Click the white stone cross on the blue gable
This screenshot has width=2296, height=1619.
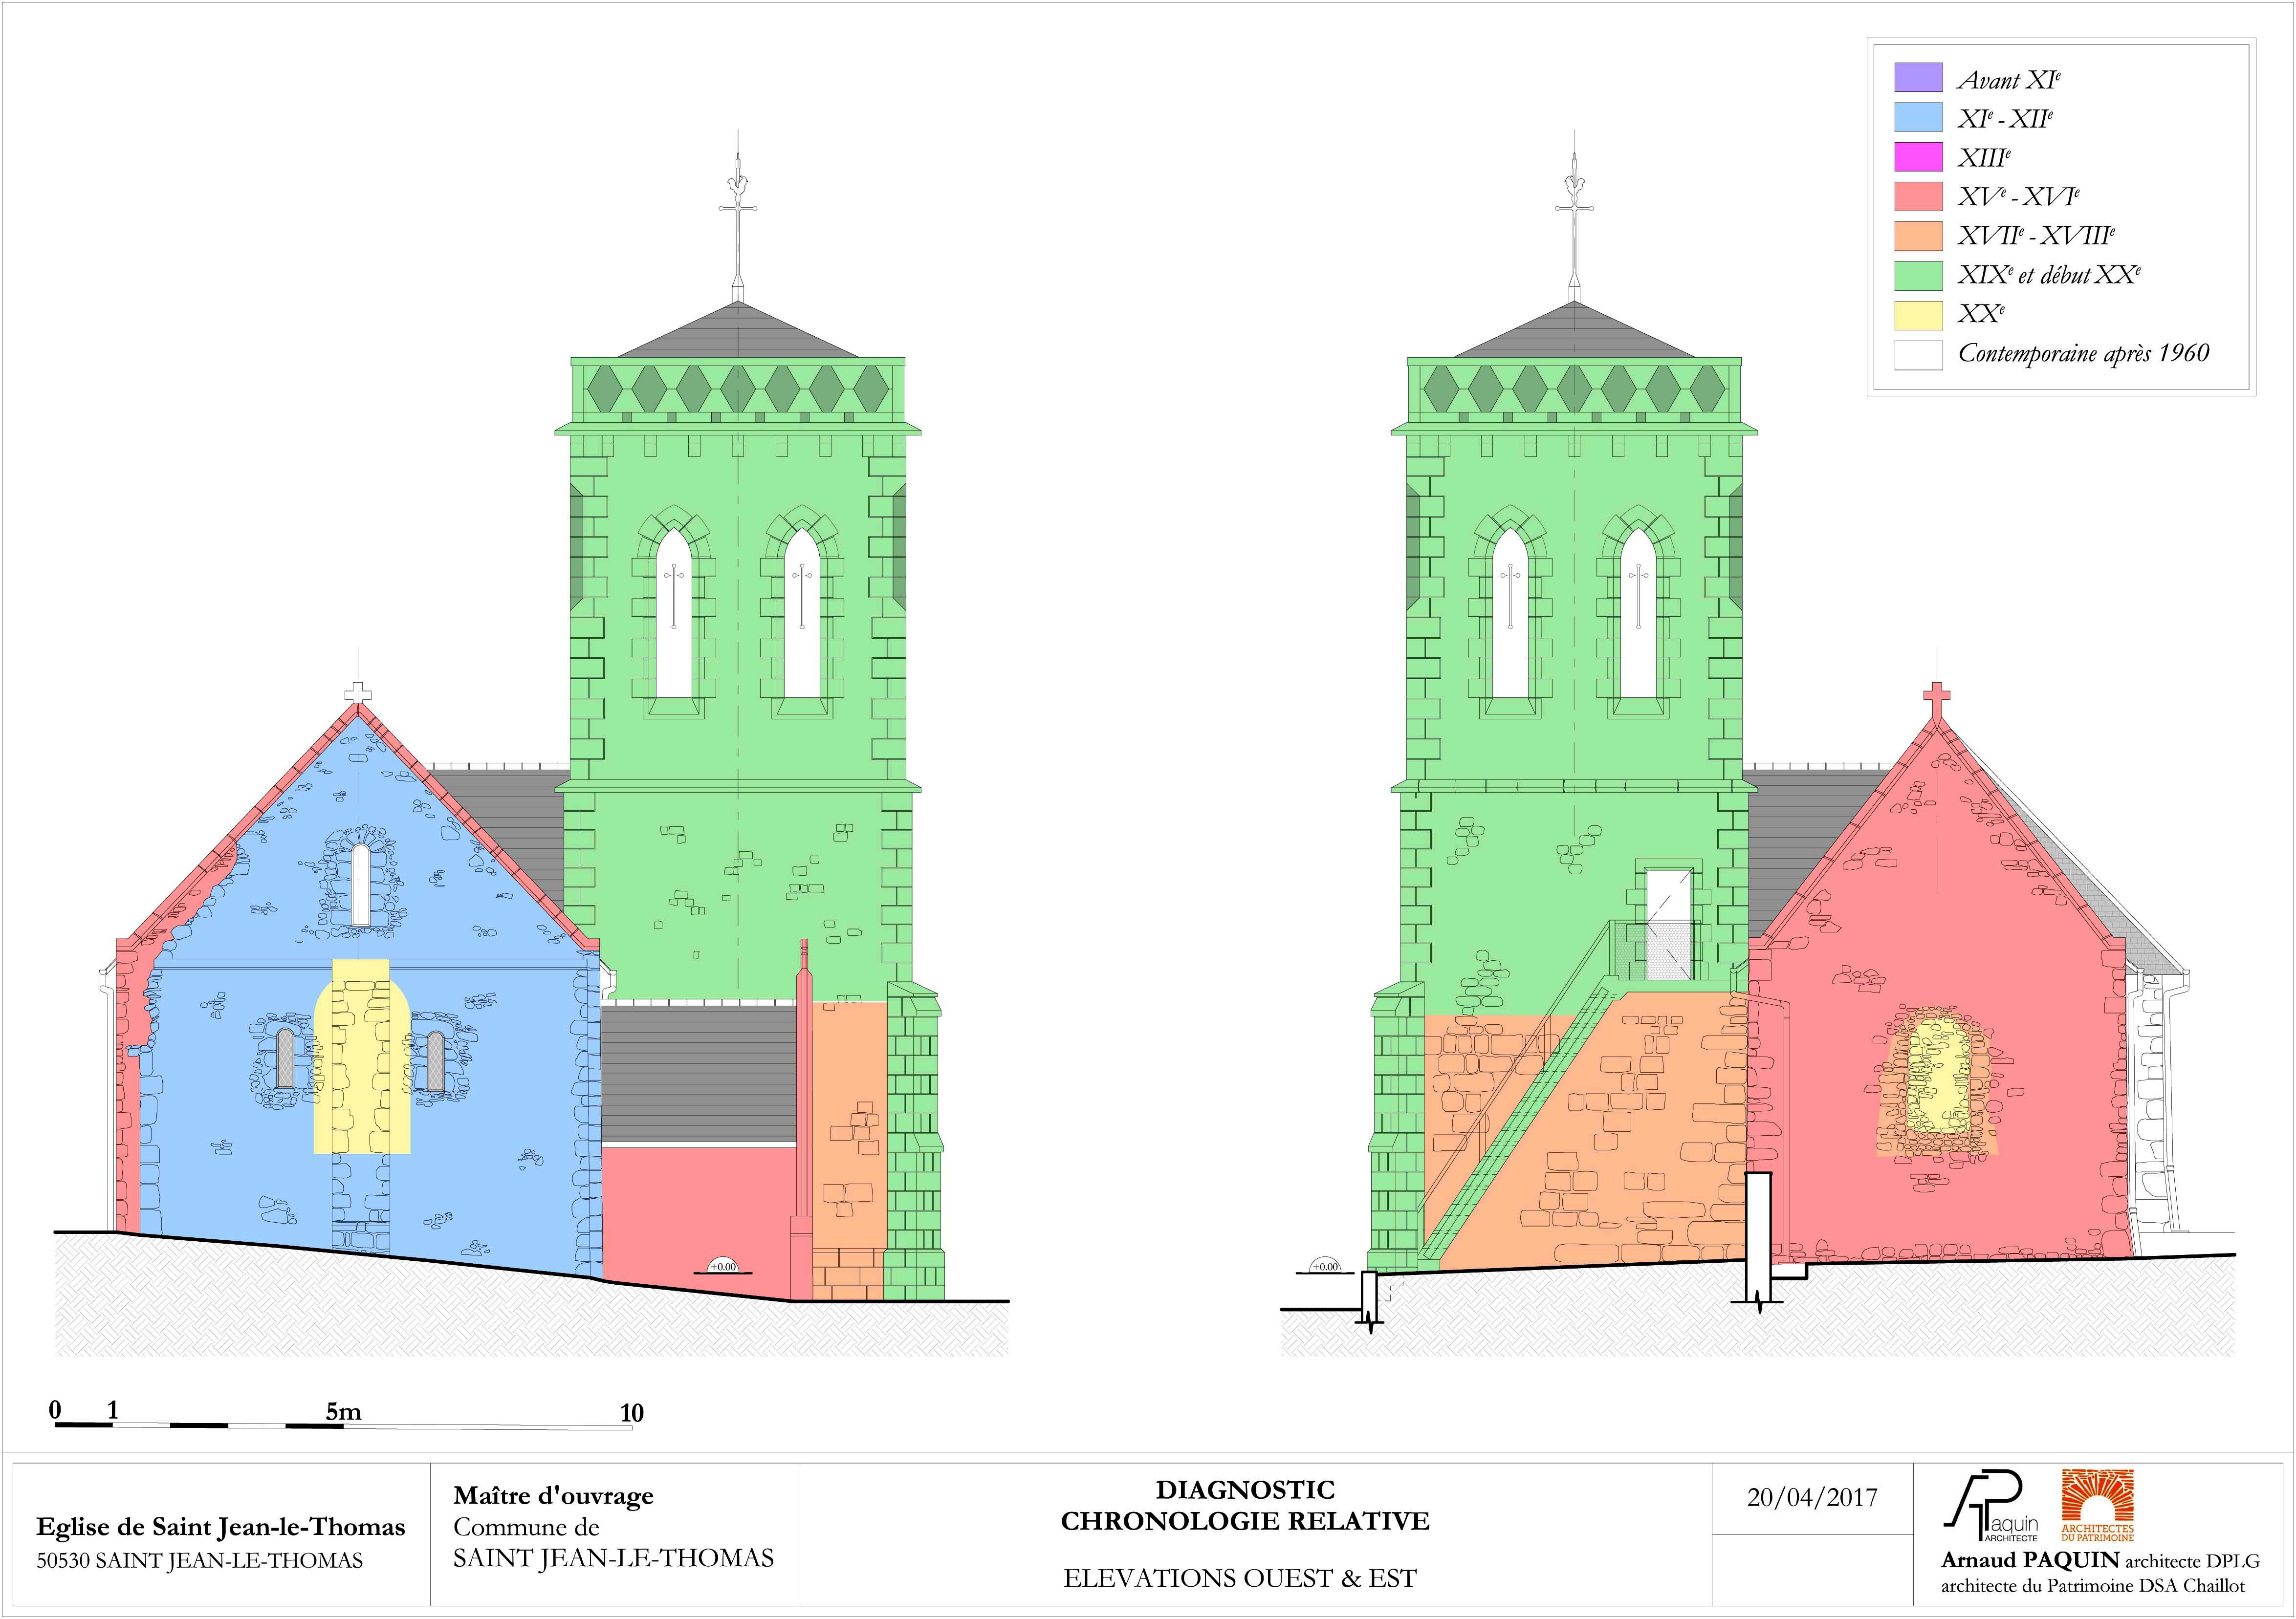(x=357, y=692)
